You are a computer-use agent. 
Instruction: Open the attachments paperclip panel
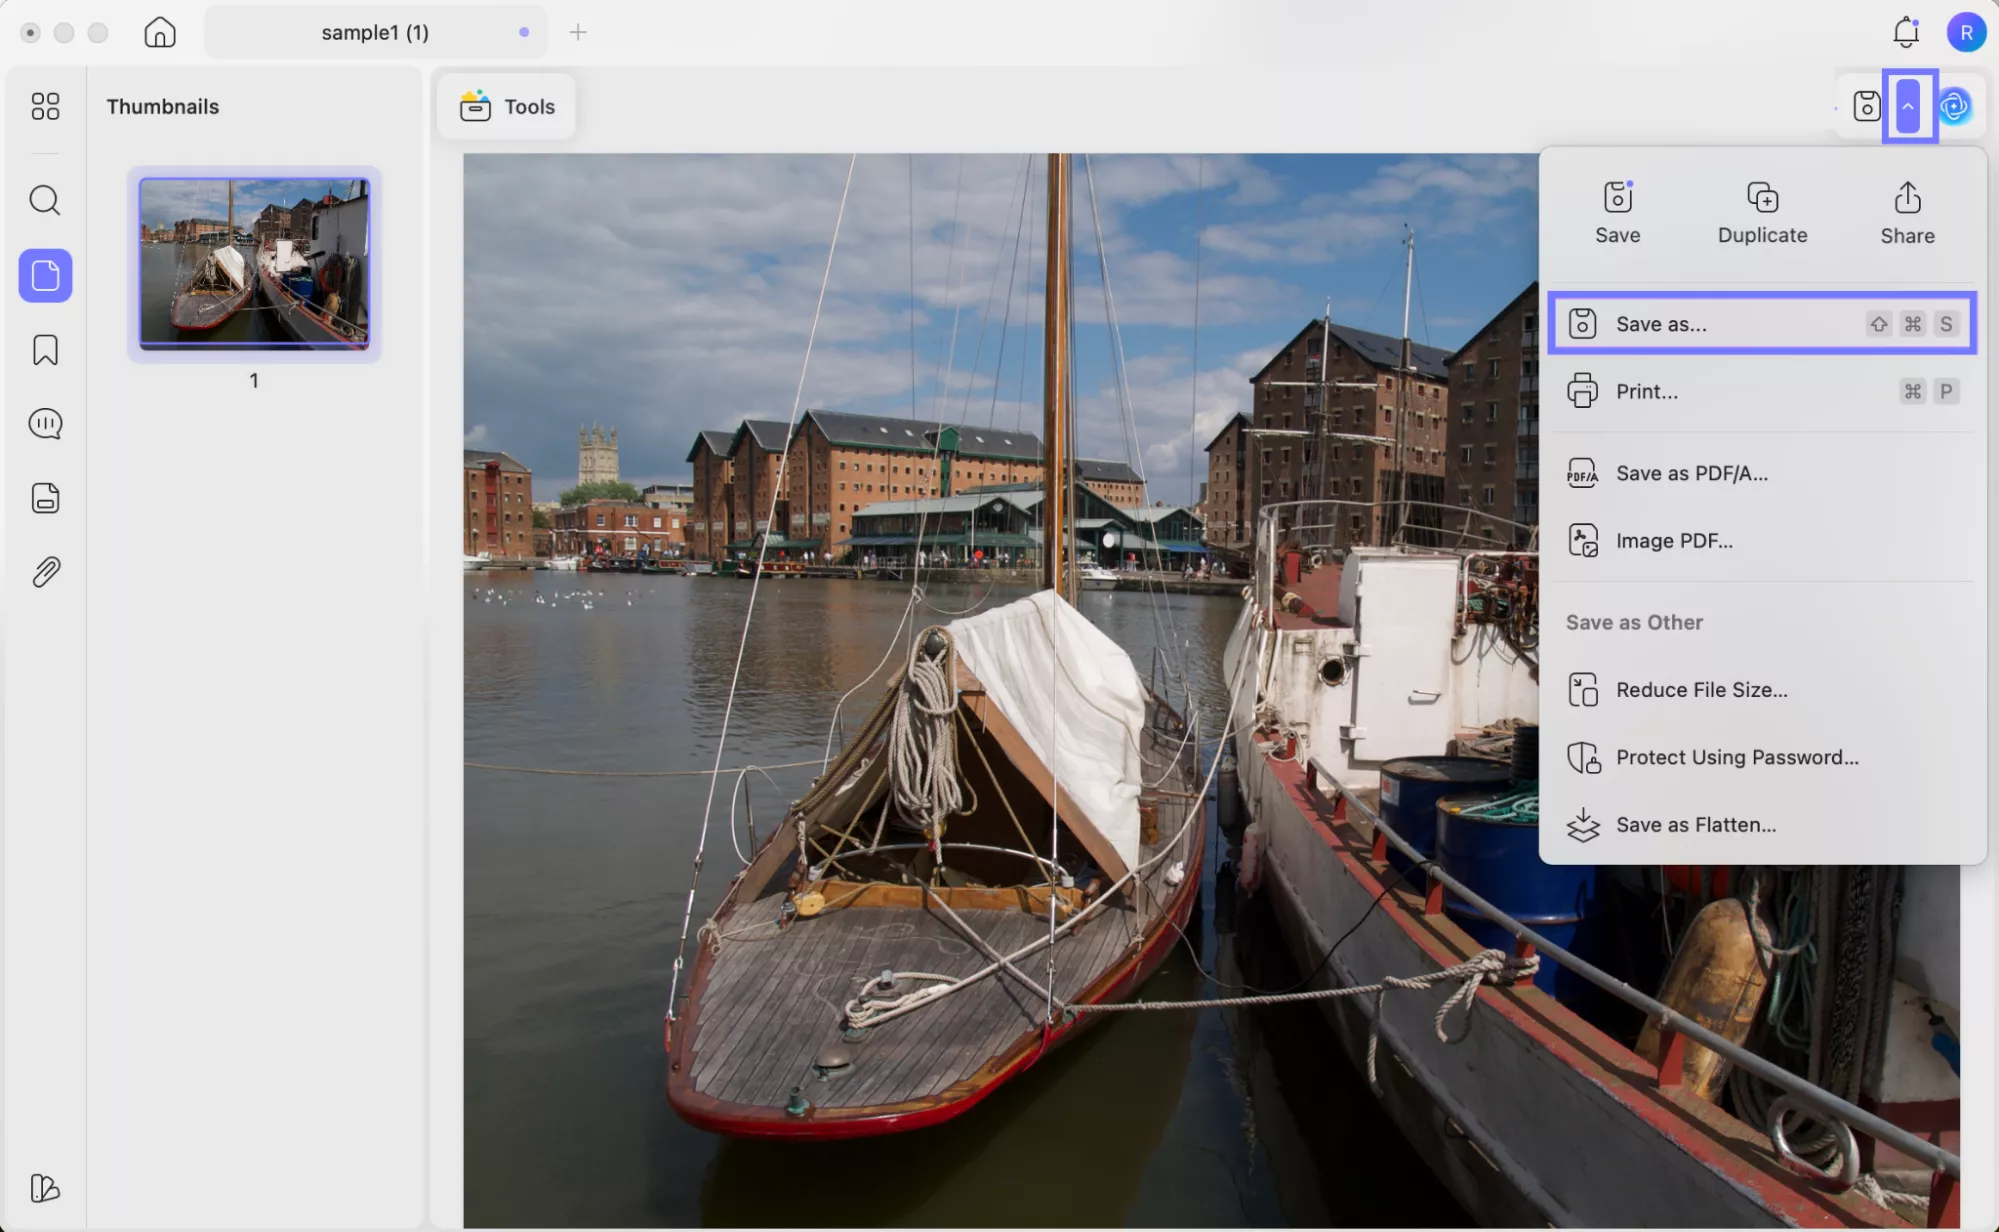pyautogui.click(x=45, y=572)
